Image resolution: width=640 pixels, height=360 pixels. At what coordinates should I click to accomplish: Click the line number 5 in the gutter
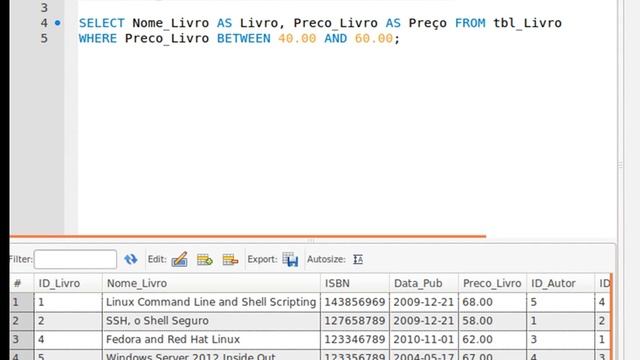[x=44, y=38]
